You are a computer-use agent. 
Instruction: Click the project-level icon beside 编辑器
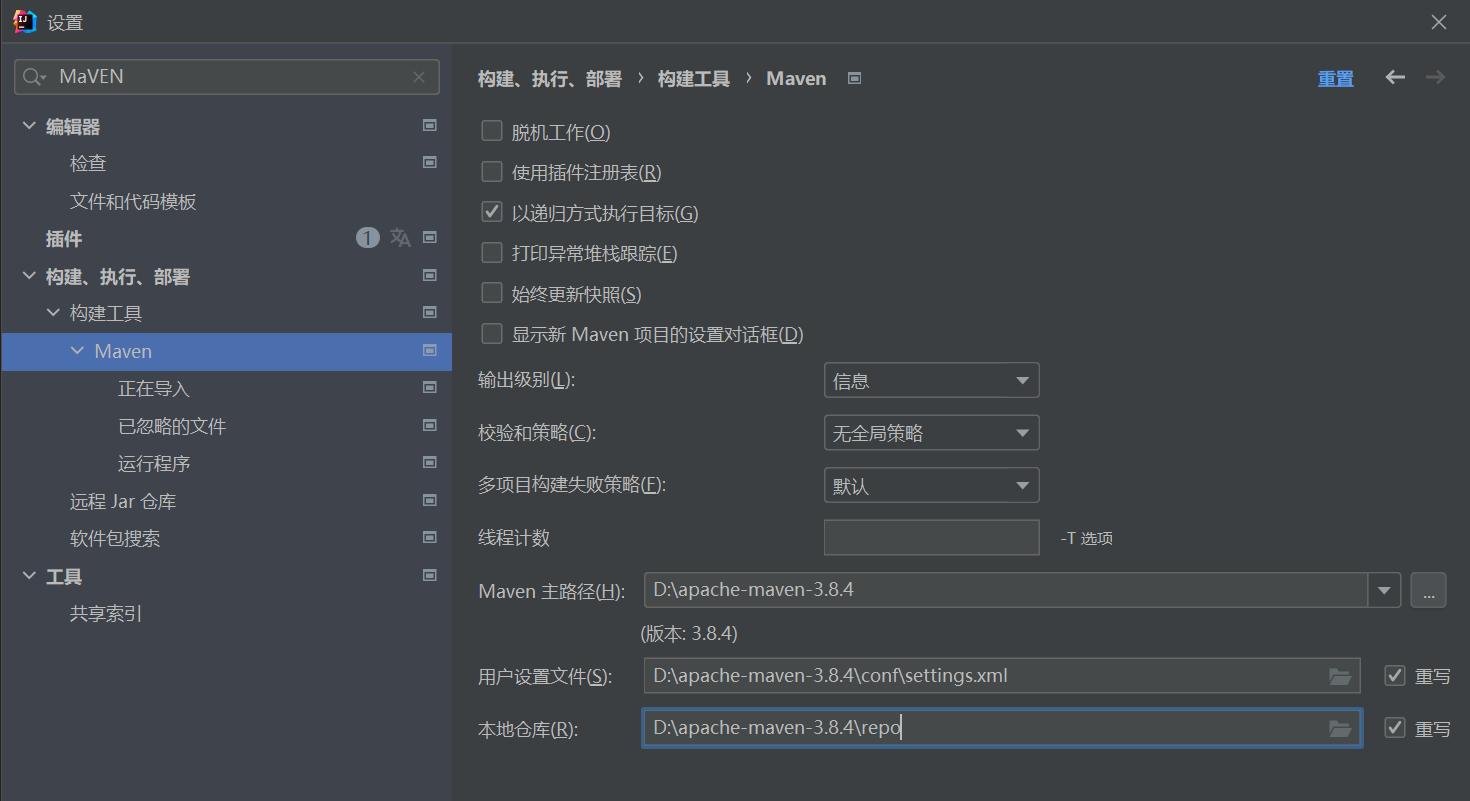[x=430, y=125]
